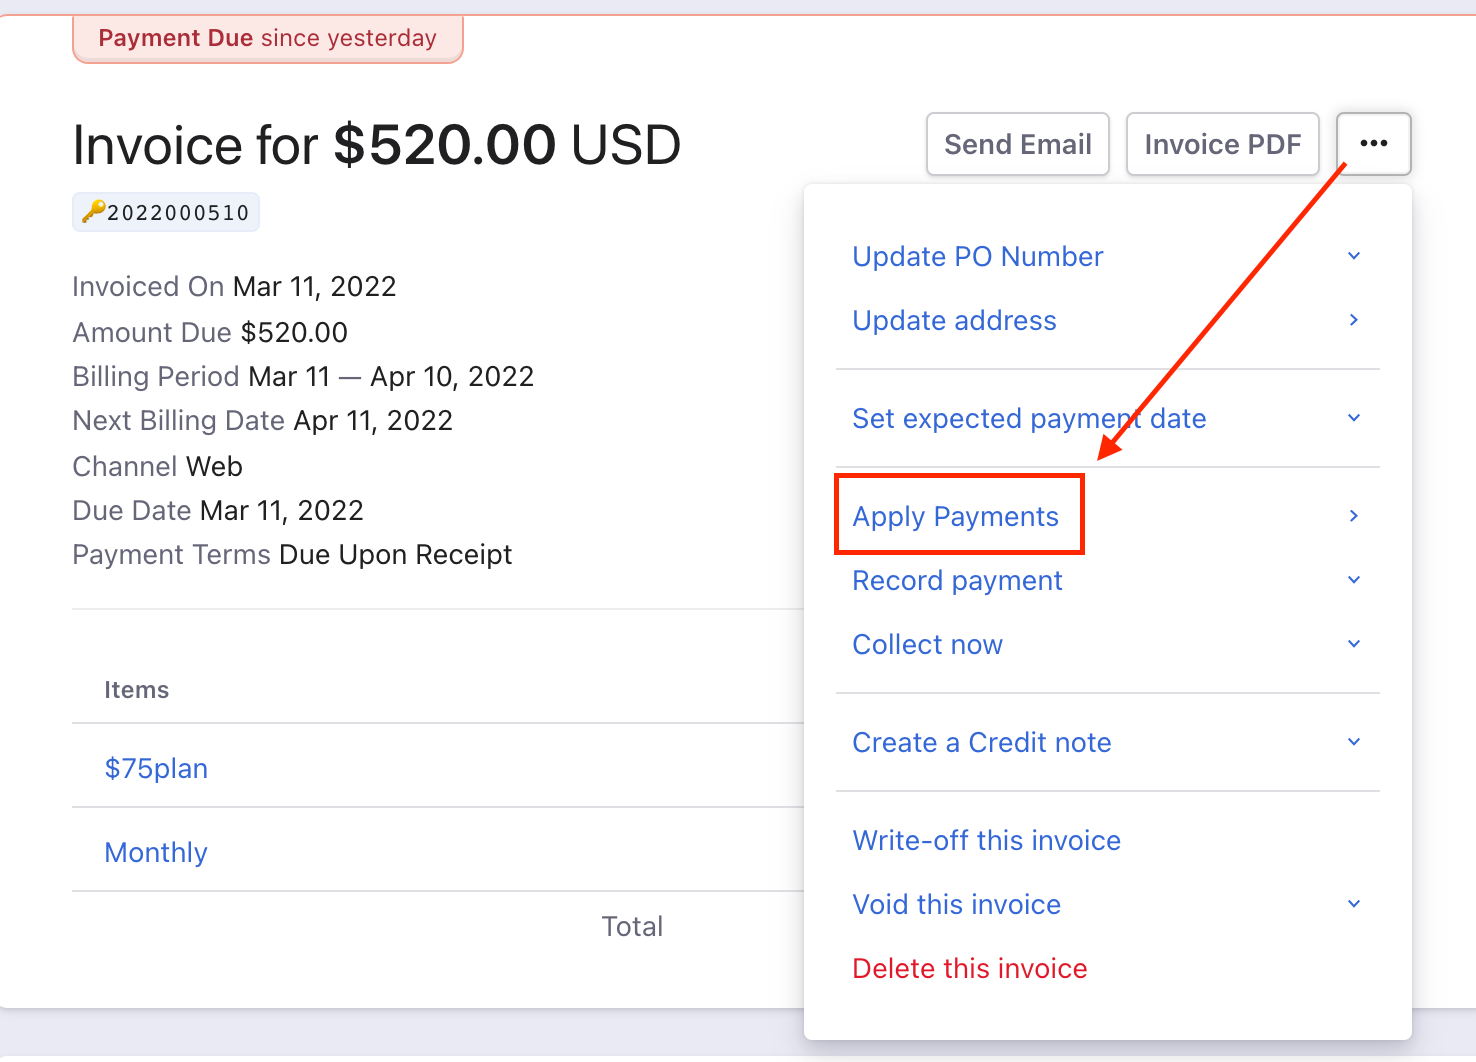1476x1062 pixels.
Task: Click invoice number badge 2022000510
Action: coord(165,211)
